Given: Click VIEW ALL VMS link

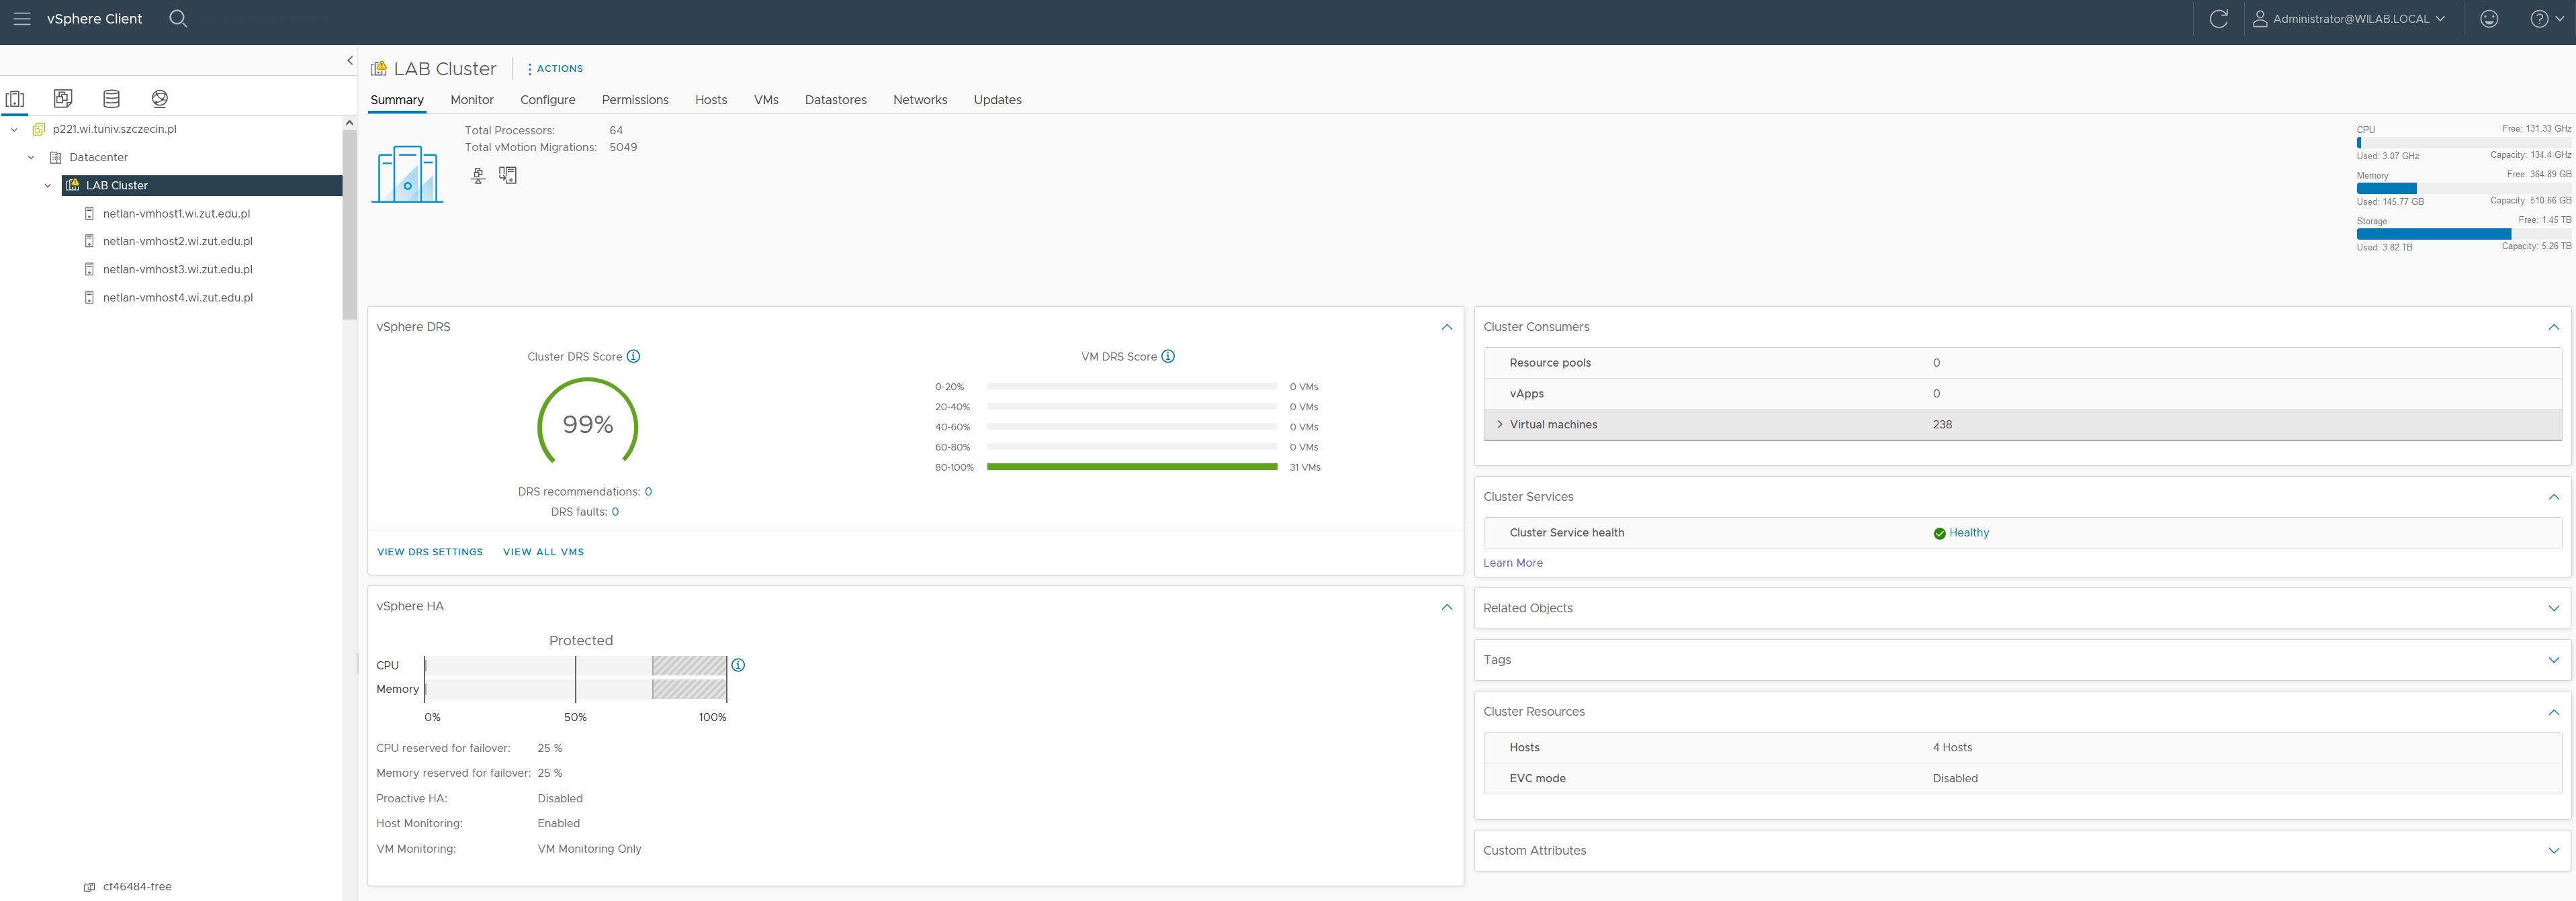Looking at the screenshot, I should (543, 552).
